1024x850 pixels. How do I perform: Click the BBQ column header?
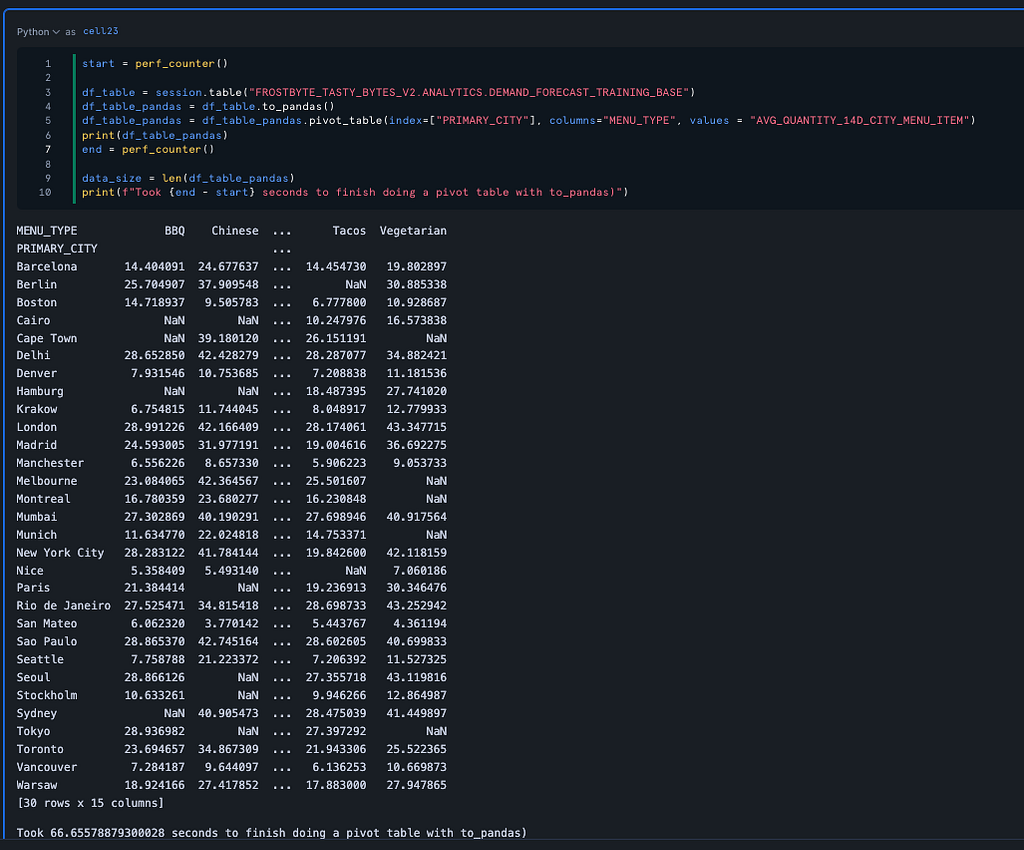pos(174,230)
